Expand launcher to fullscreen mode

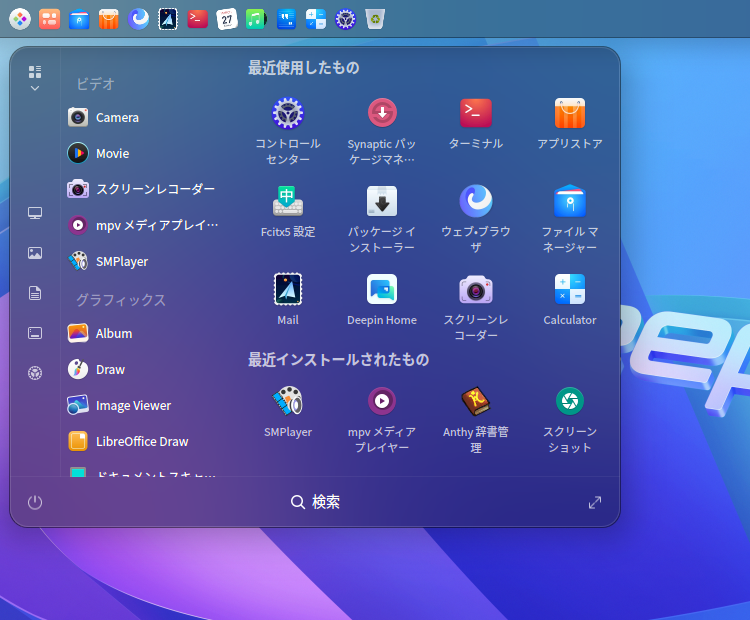pyautogui.click(x=595, y=502)
